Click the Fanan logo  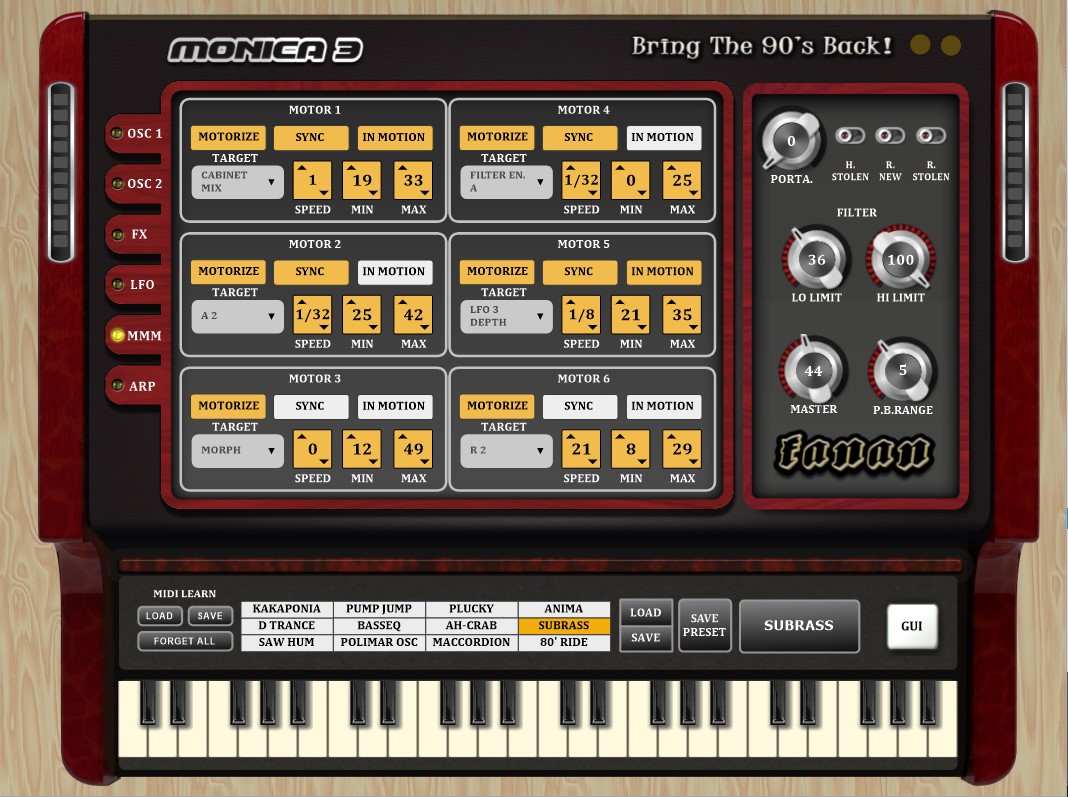point(853,454)
